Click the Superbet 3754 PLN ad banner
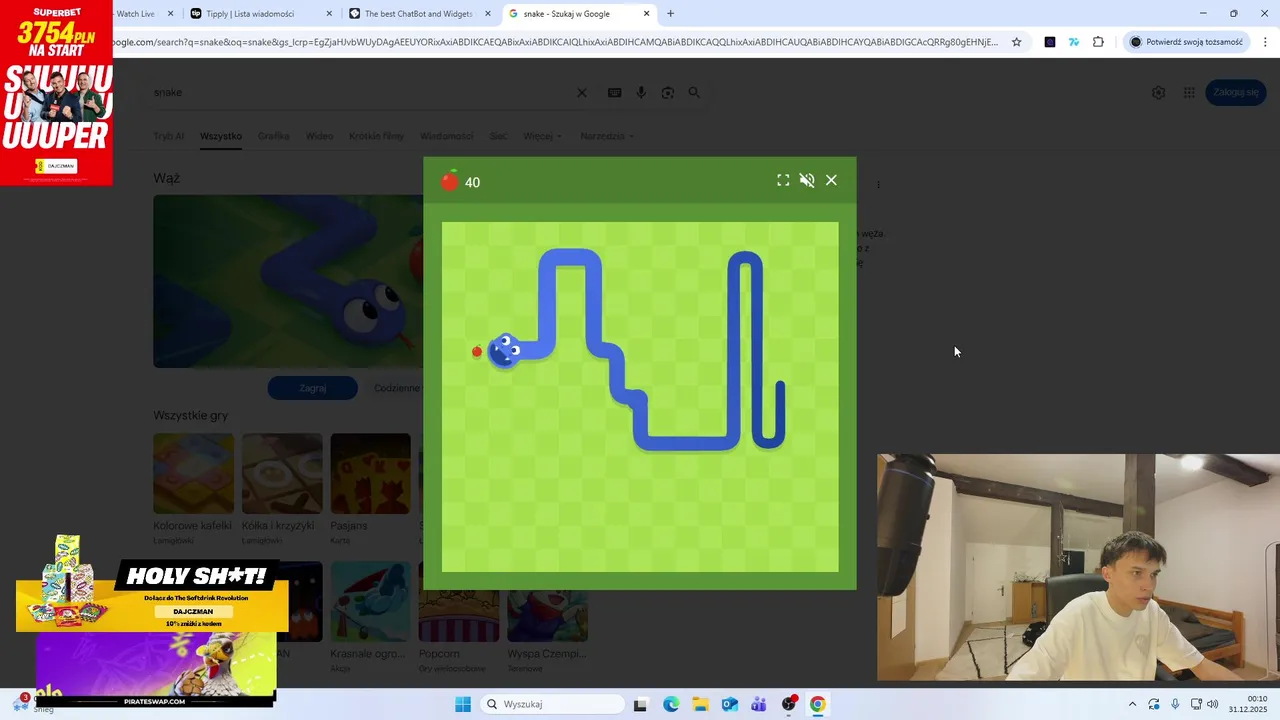The image size is (1280, 720). click(x=56, y=93)
